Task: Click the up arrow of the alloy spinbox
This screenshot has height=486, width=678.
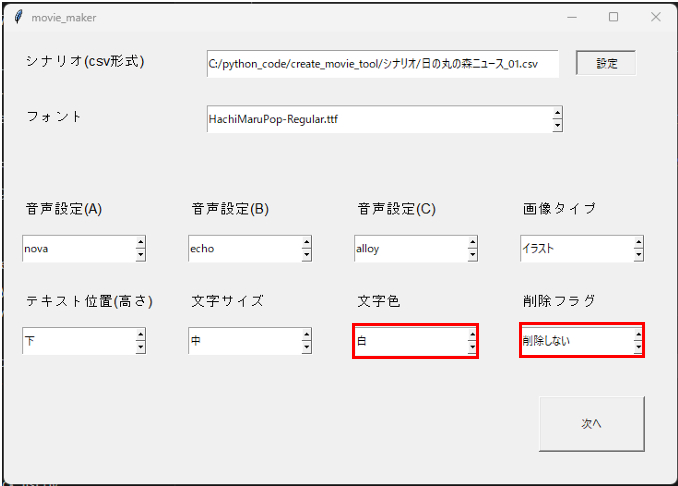Action: (473, 243)
